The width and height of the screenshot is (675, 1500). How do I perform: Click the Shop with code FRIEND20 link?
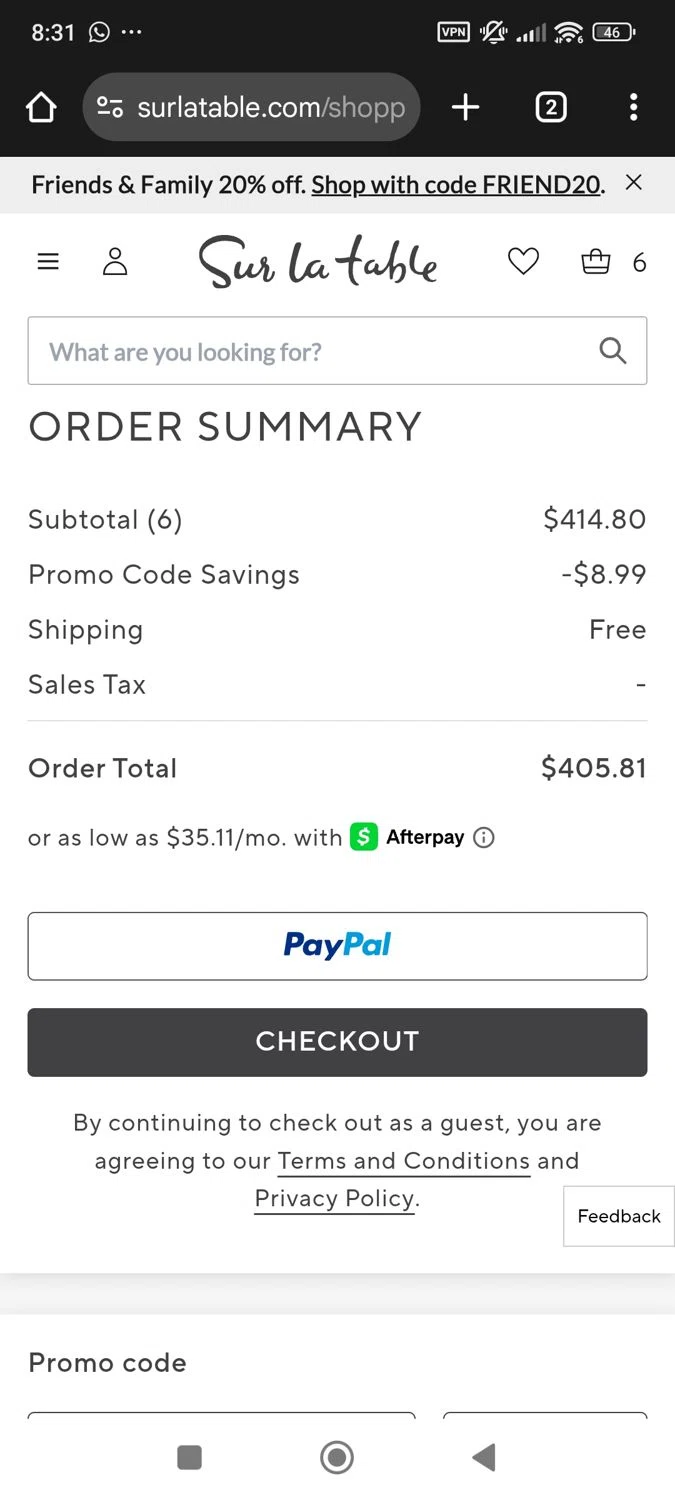(x=458, y=185)
